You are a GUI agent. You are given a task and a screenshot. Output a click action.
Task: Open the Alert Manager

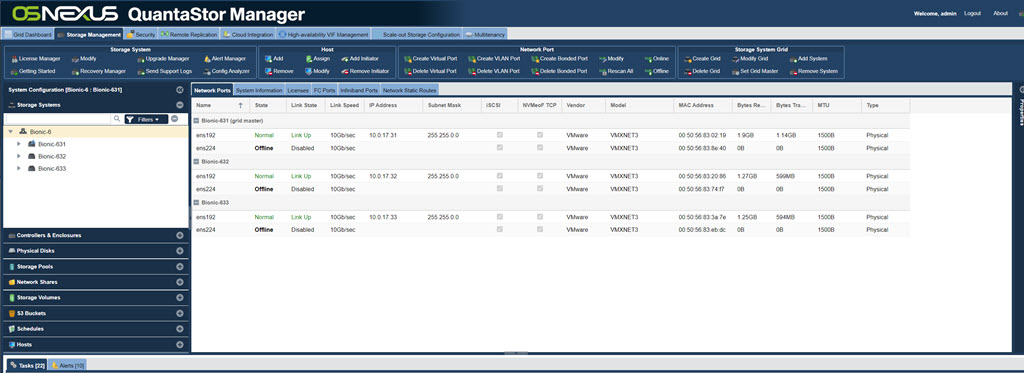click(225, 59)
